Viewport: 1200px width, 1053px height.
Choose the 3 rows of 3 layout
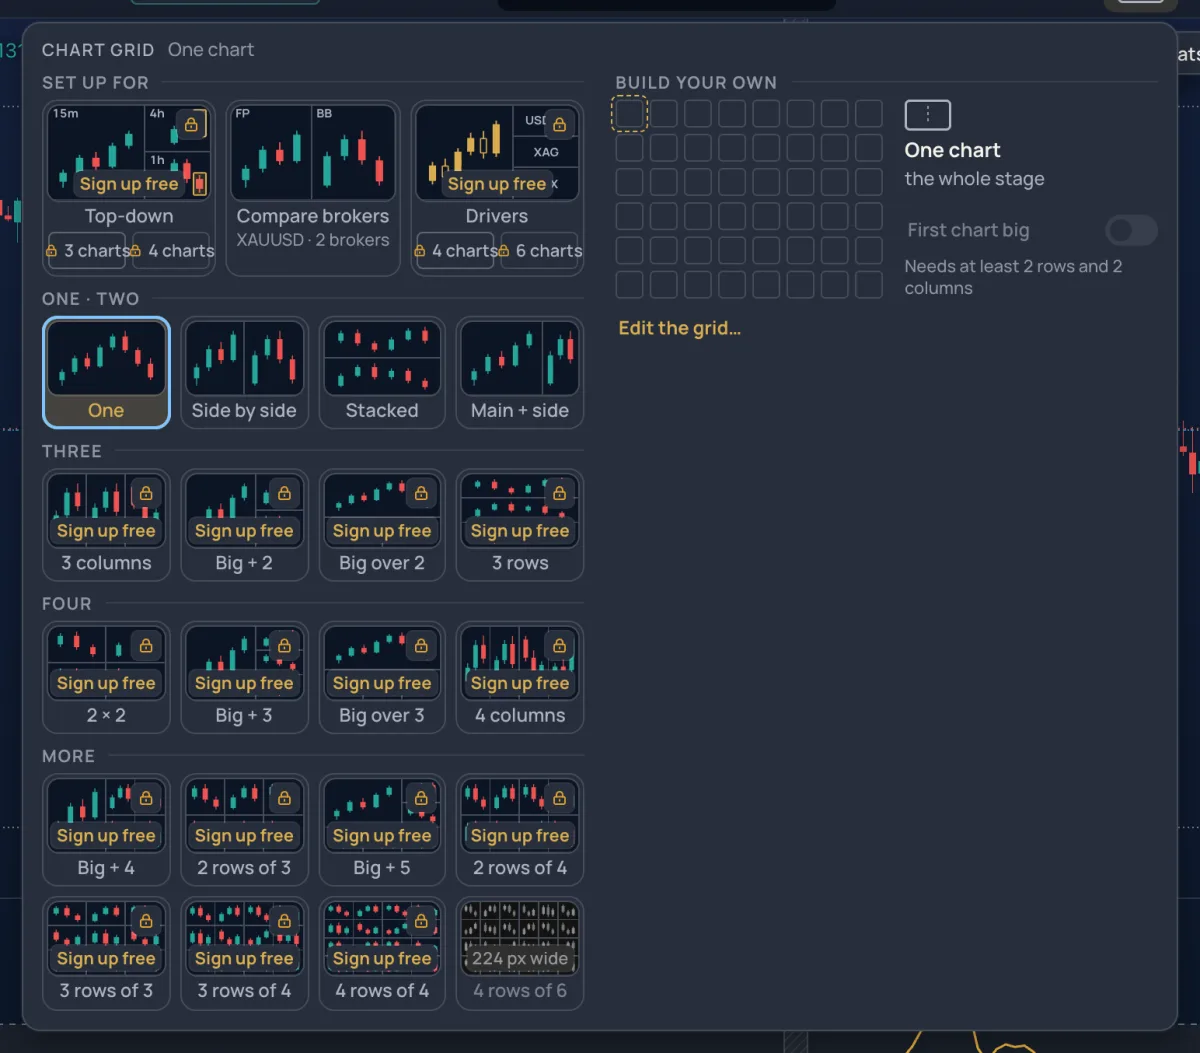106,953
